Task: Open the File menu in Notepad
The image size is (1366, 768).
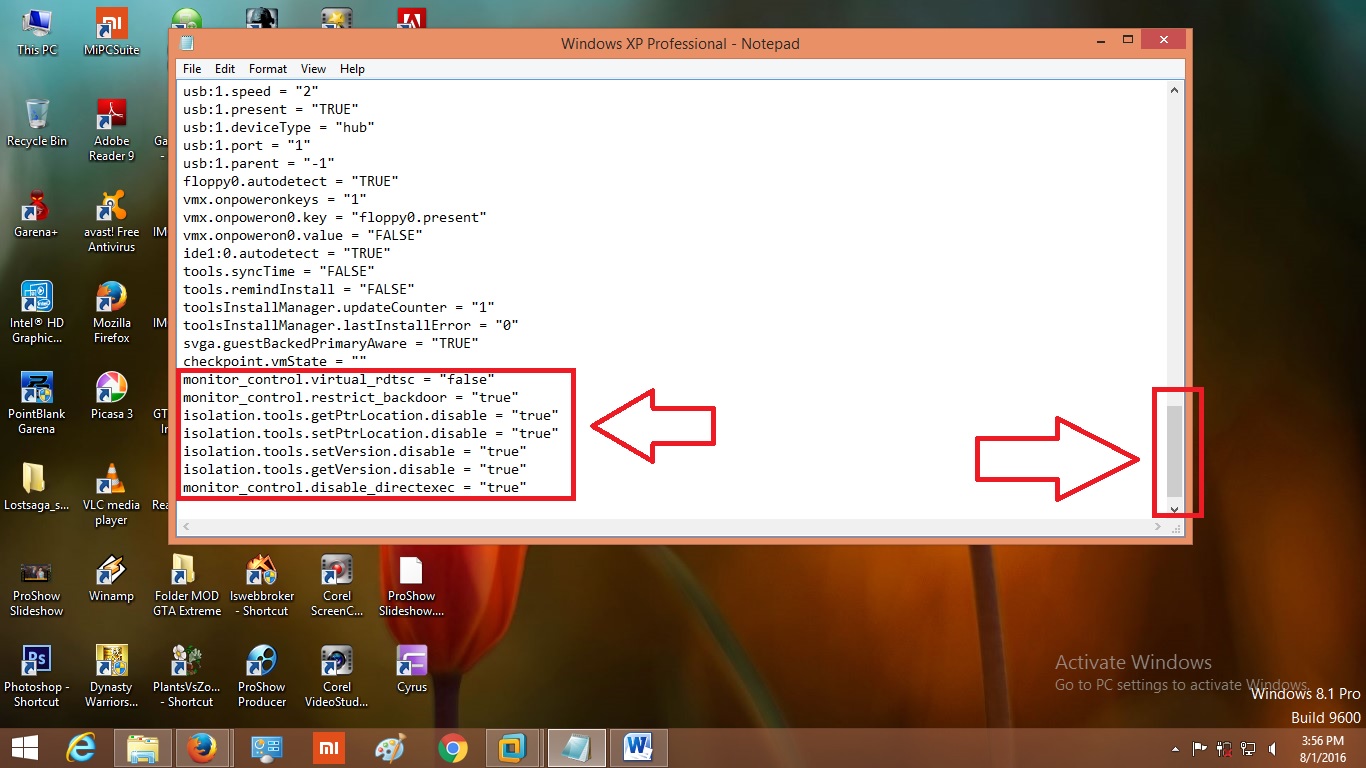Action: 191,68
